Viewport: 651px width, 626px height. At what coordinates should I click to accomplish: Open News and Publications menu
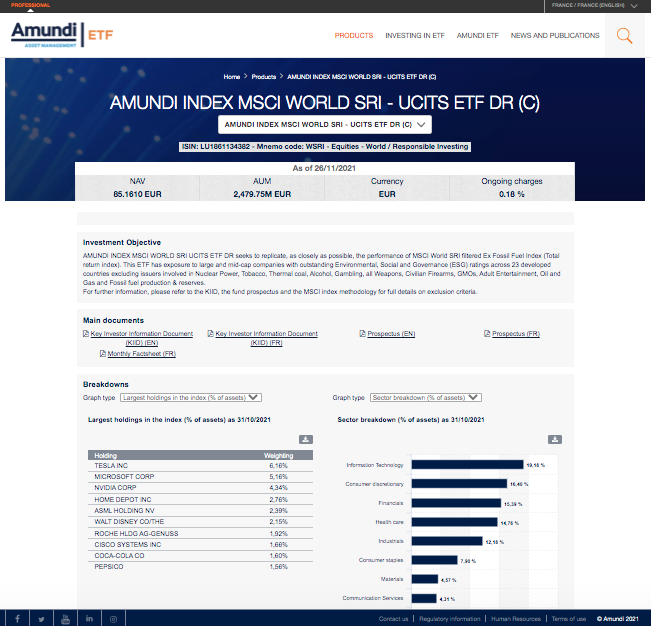555,36
